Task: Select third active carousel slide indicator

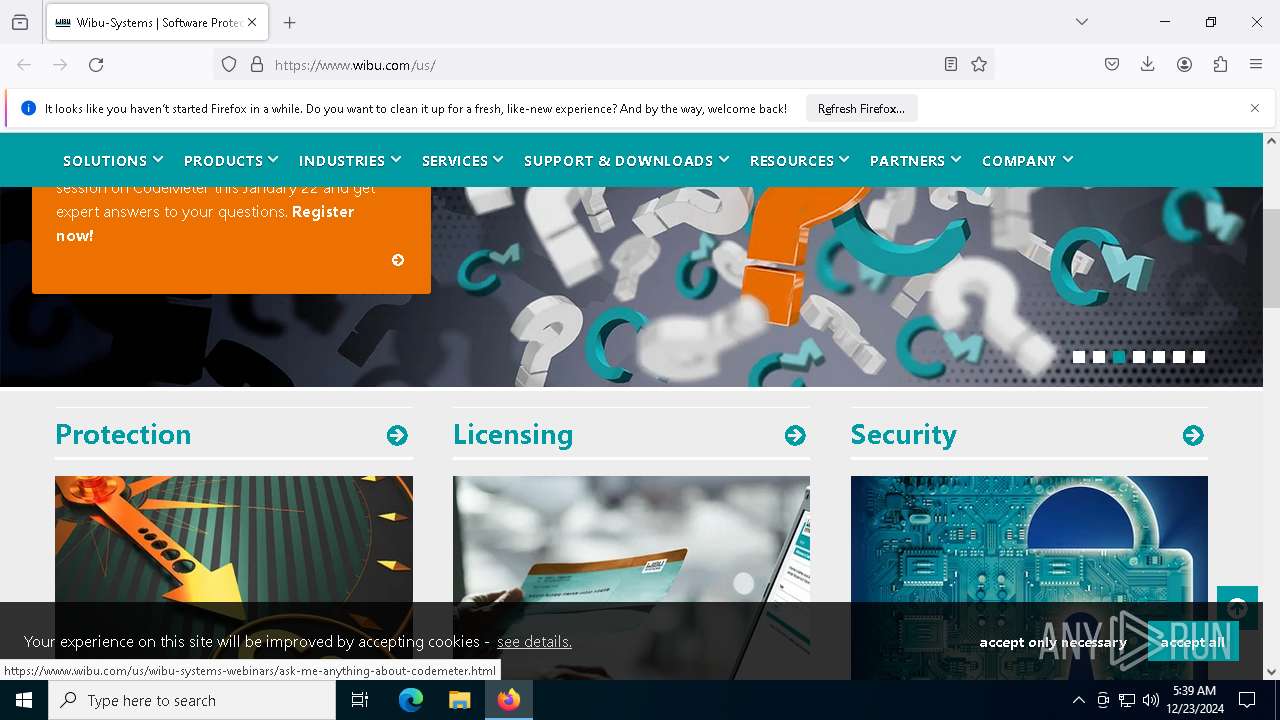Action: [1119, 357]
